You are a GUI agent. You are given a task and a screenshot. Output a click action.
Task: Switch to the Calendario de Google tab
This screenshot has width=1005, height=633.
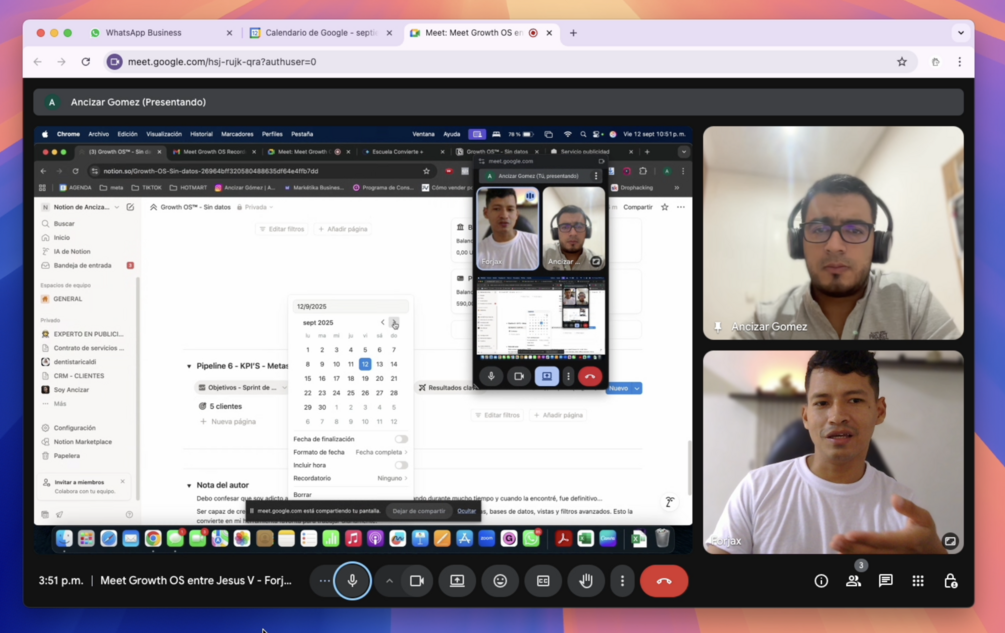click(x=320, y=33)
